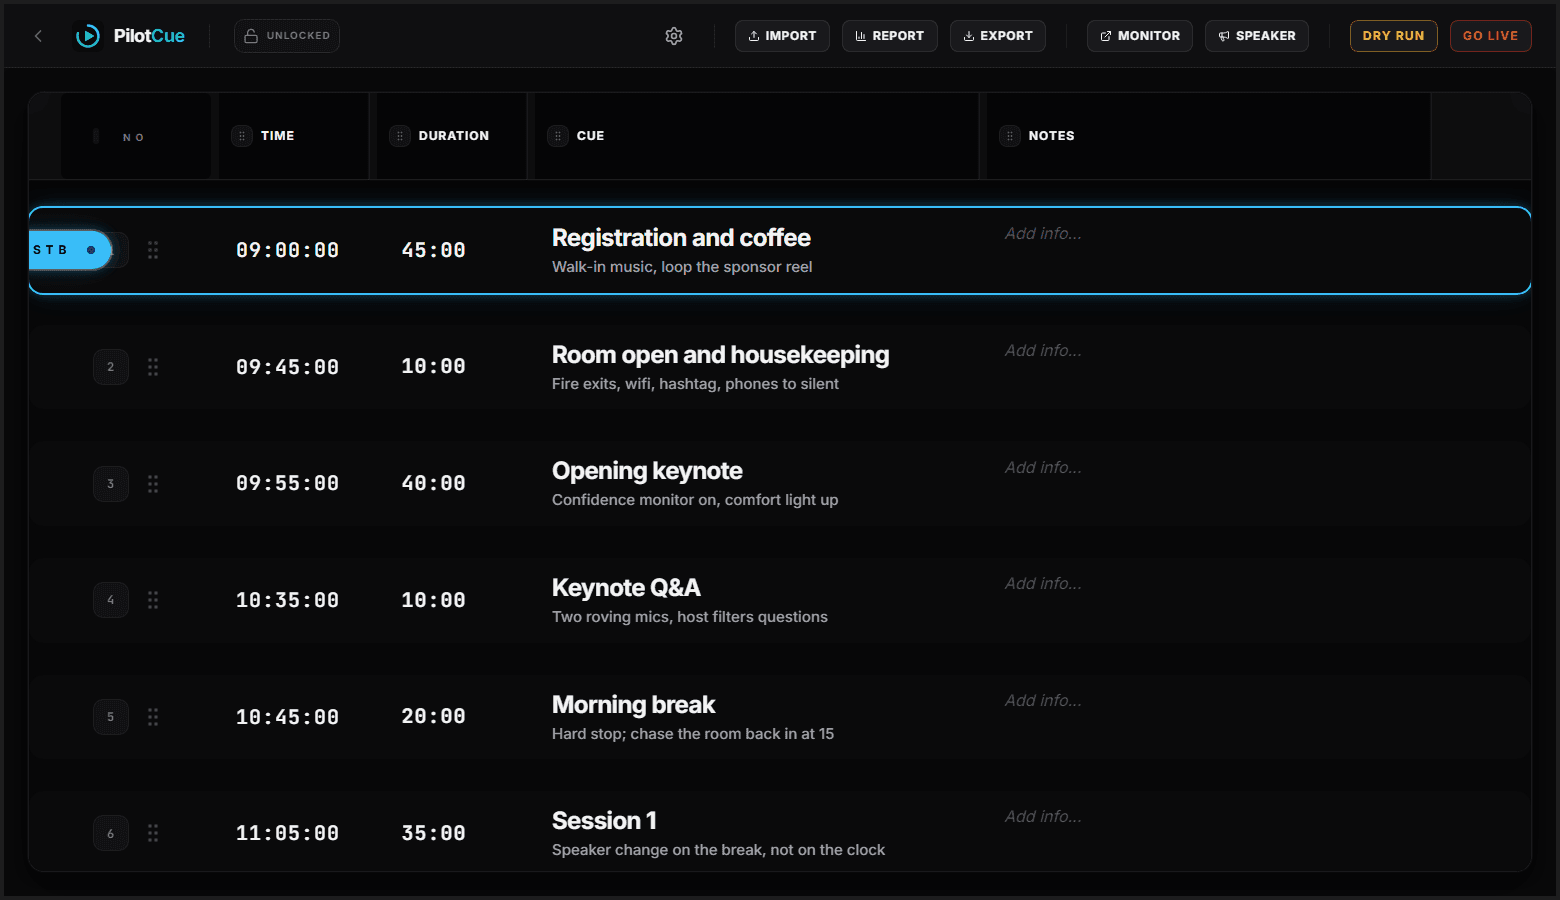Click the PilotCue logo
The image size is (1560, 900).
tap(130, 36)
